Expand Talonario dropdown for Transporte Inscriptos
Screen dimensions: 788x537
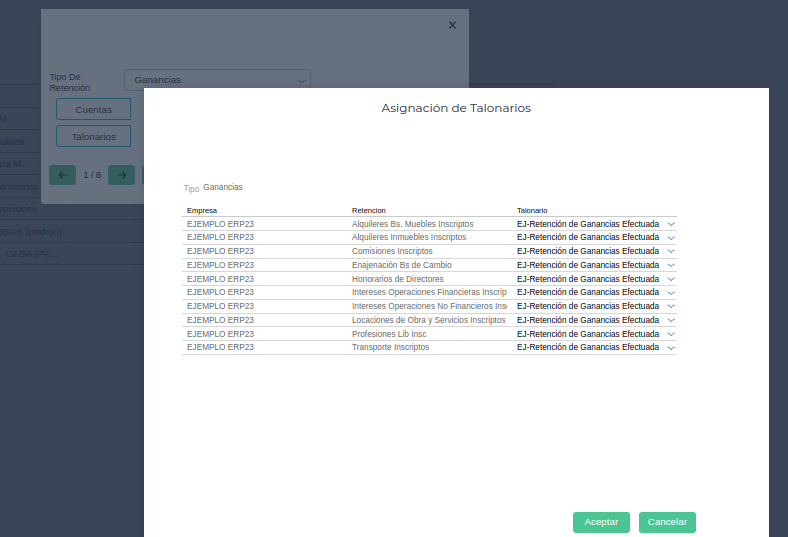671,348
